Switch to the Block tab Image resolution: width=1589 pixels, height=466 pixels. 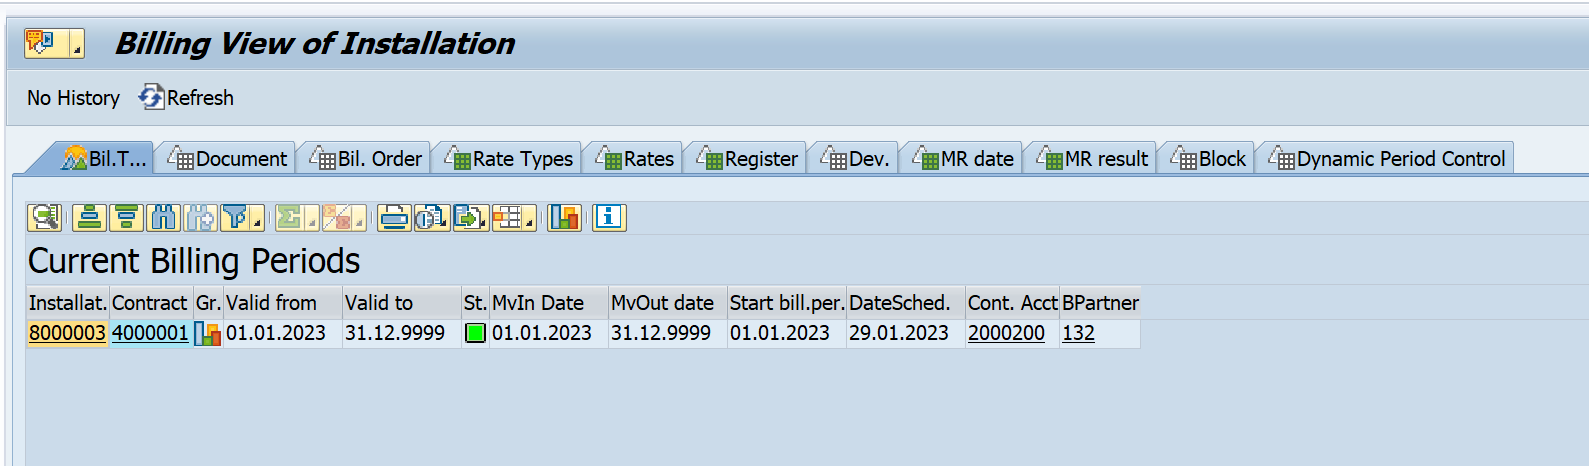(1208, 158)
